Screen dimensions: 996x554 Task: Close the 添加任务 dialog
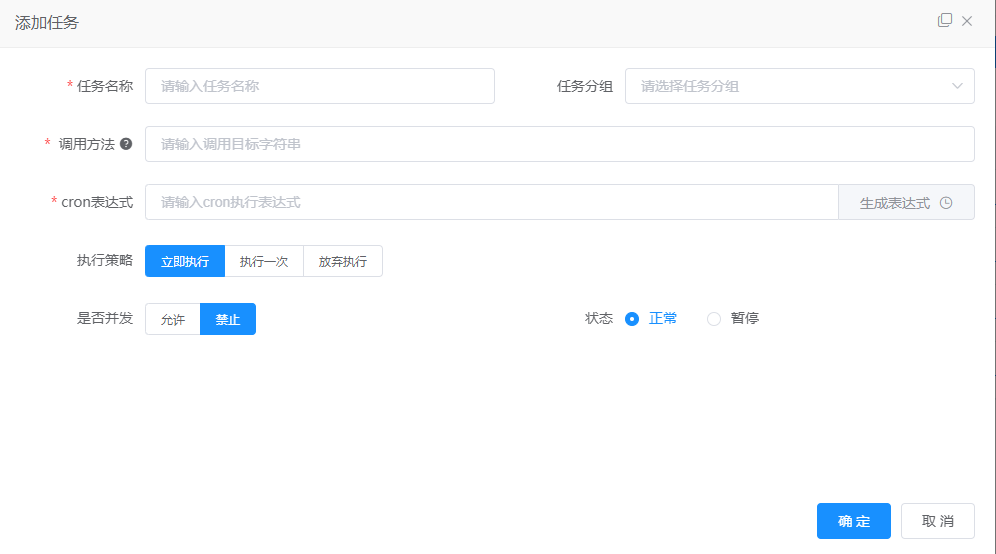pyautogui.click(x=967, y=21)
